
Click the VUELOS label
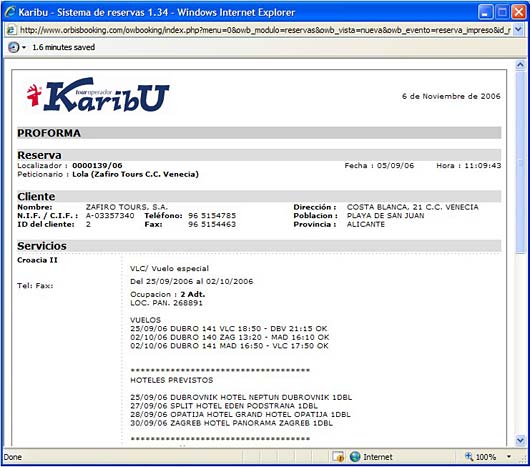pyautogui.click(x=146, y=320)
